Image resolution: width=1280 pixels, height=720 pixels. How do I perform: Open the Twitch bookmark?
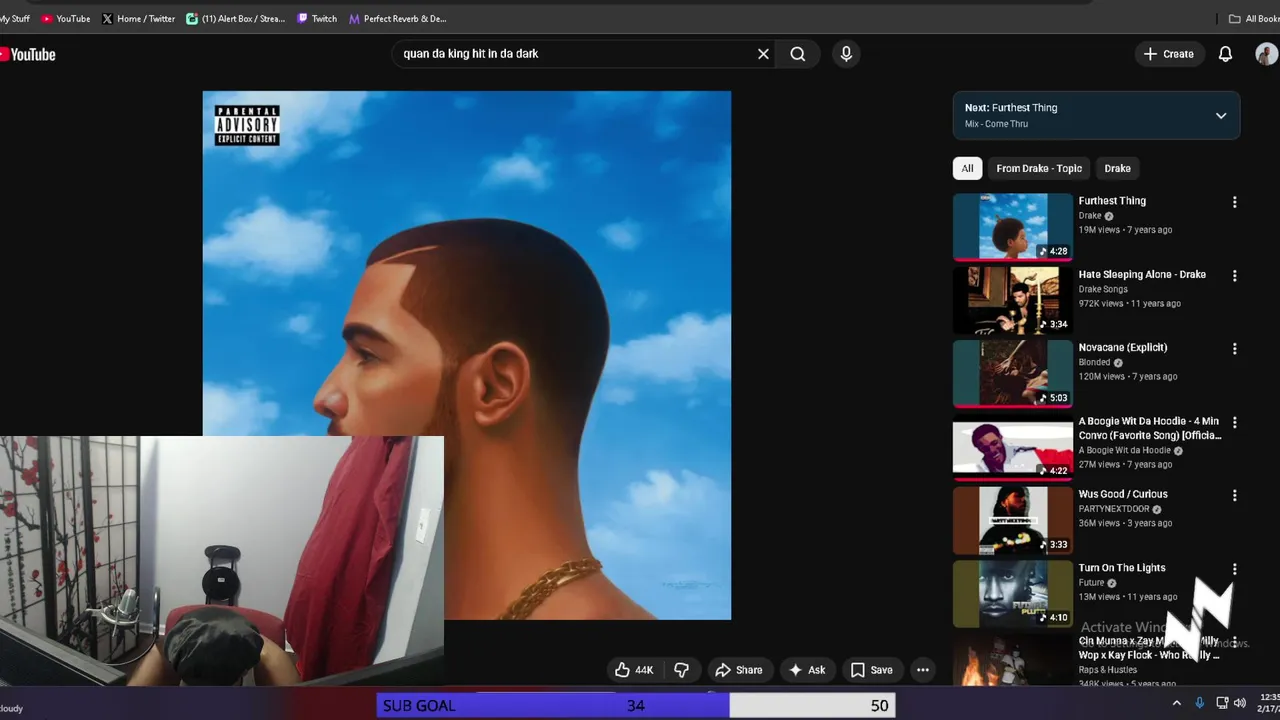(317, 18)
